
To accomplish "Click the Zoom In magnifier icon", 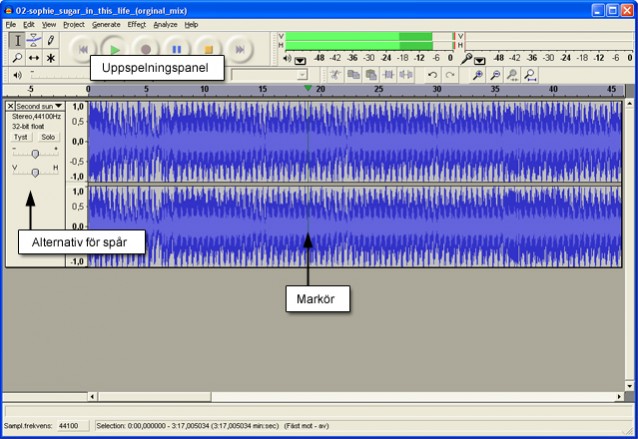I will (x=478, y=75).
